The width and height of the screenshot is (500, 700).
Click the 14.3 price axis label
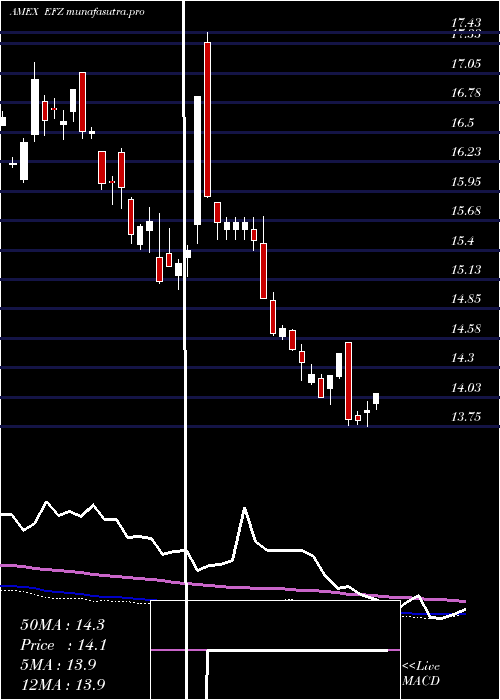462,358
